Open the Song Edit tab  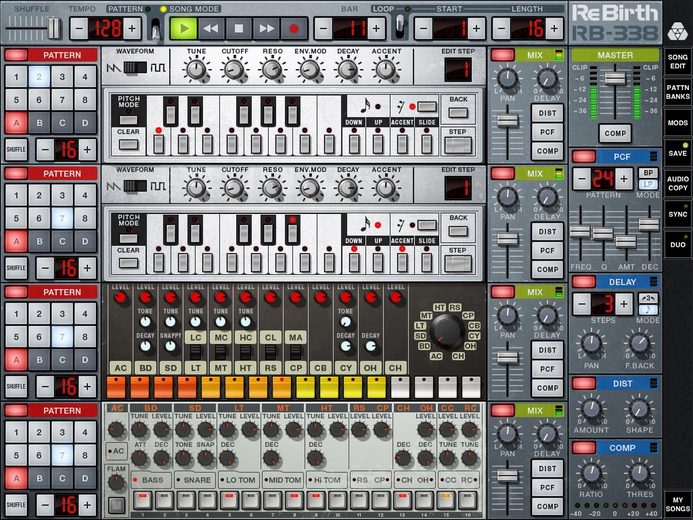[x=677, y=61]
